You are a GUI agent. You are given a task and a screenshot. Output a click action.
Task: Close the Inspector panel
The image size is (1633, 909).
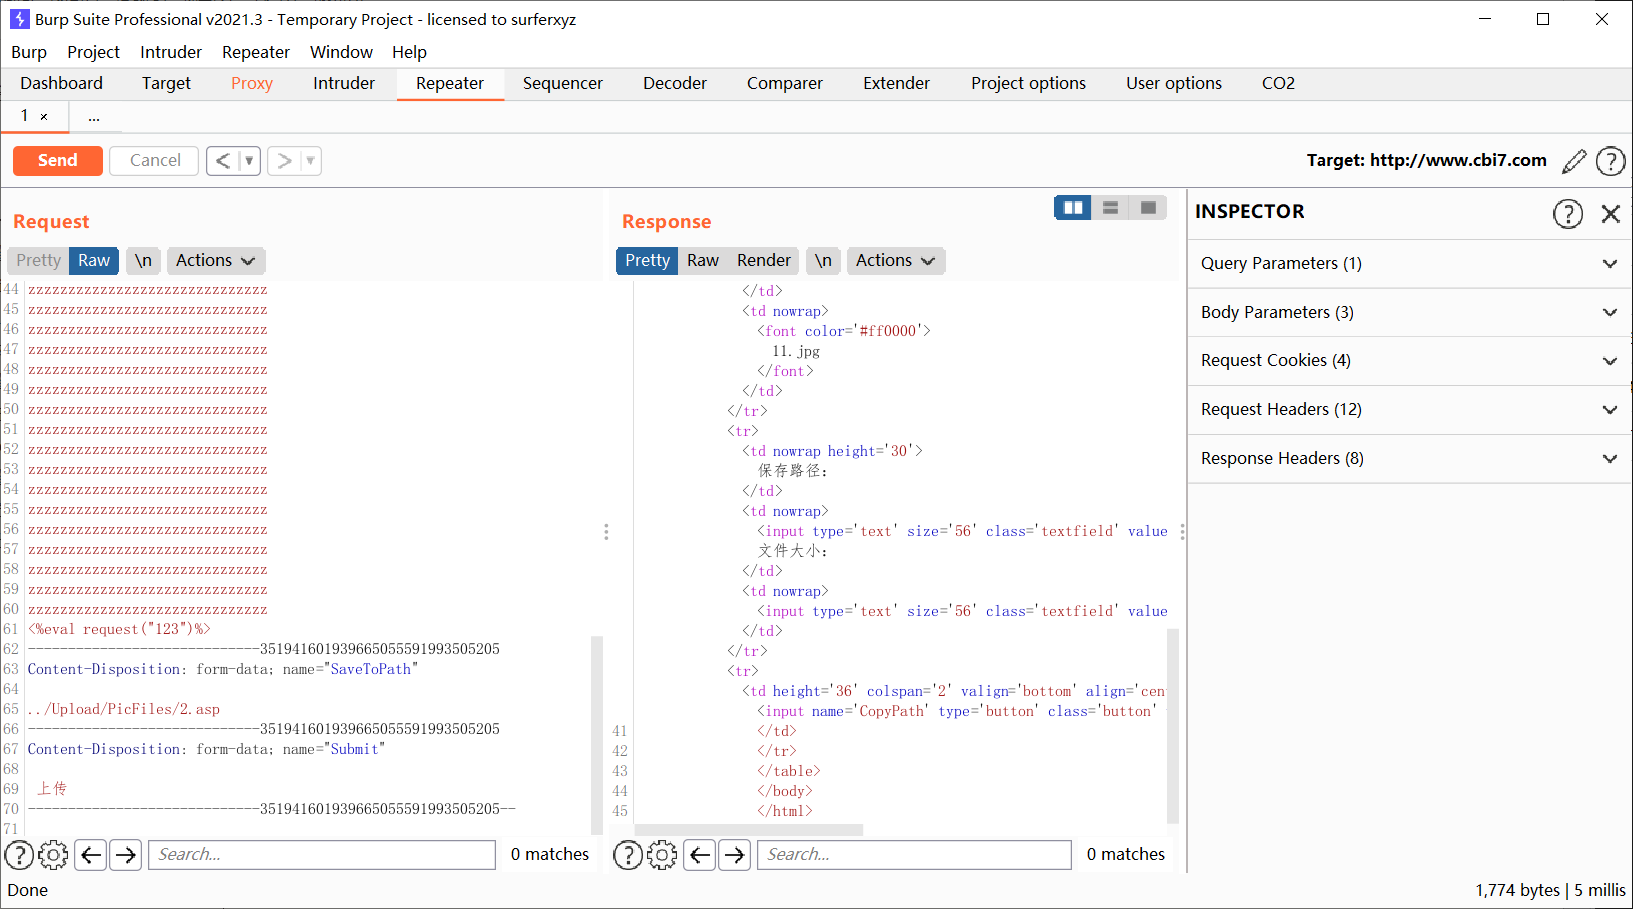click(1610, 213)
